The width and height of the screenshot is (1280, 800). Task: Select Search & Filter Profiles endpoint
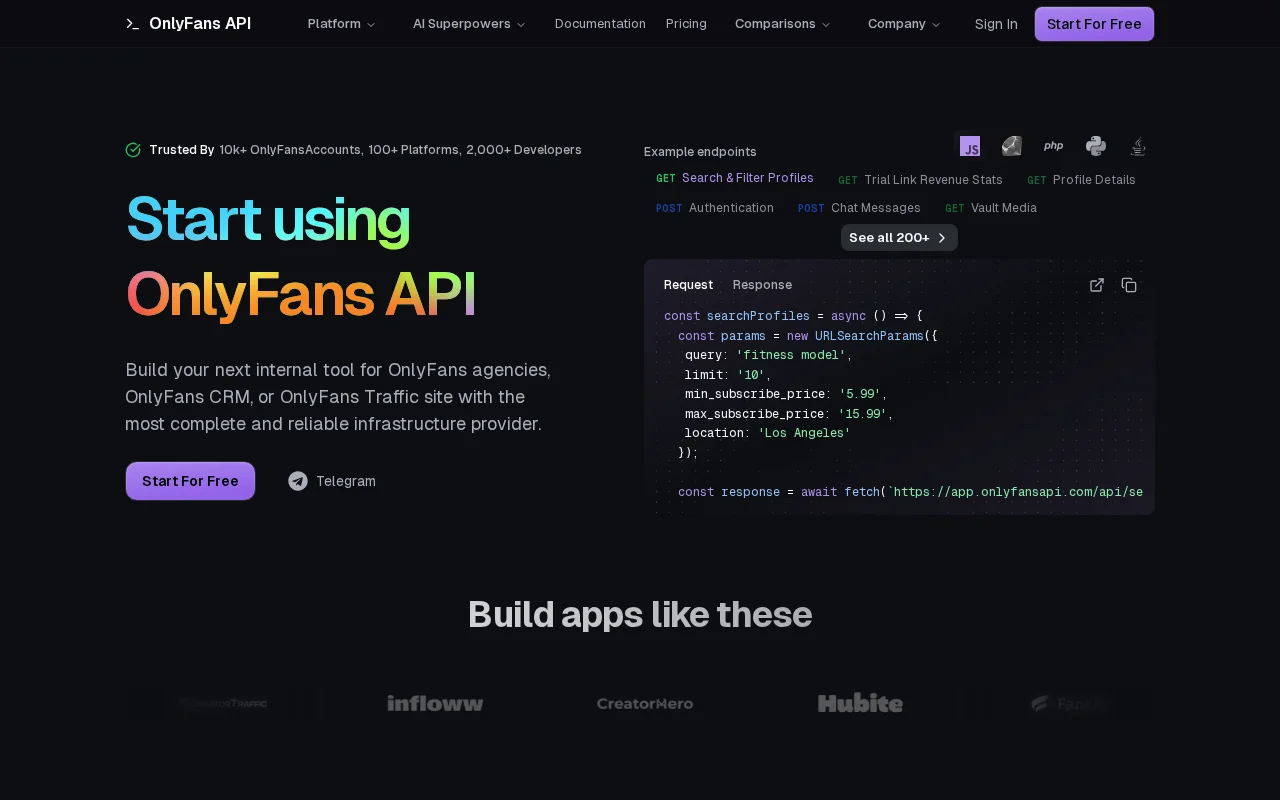735,178
